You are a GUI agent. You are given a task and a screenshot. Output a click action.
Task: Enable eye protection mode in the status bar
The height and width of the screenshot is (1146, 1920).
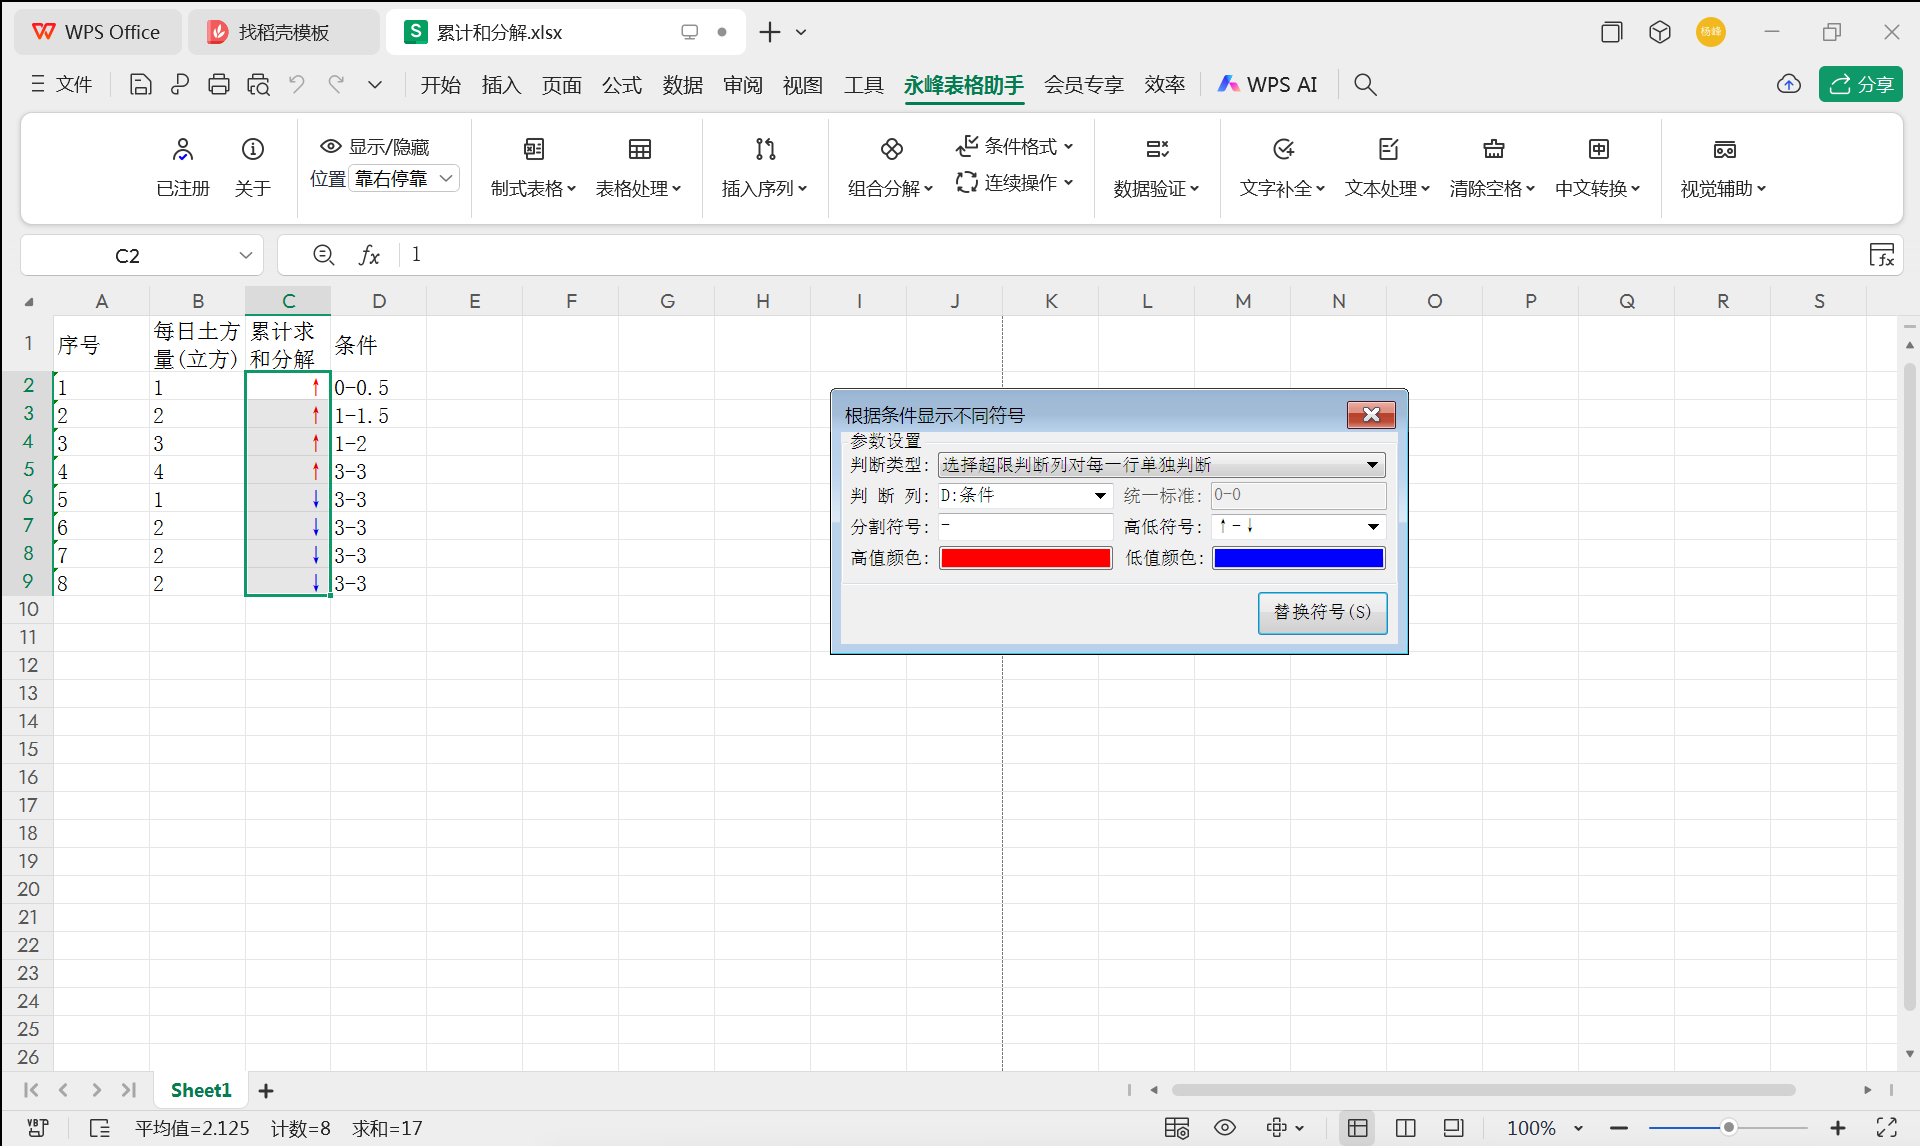pyautogui.click(x=1224, y=1127)
